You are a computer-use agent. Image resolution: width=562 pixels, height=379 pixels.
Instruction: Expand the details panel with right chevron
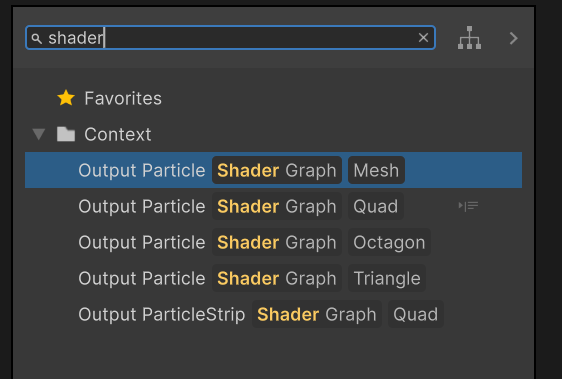pos(514,38)
